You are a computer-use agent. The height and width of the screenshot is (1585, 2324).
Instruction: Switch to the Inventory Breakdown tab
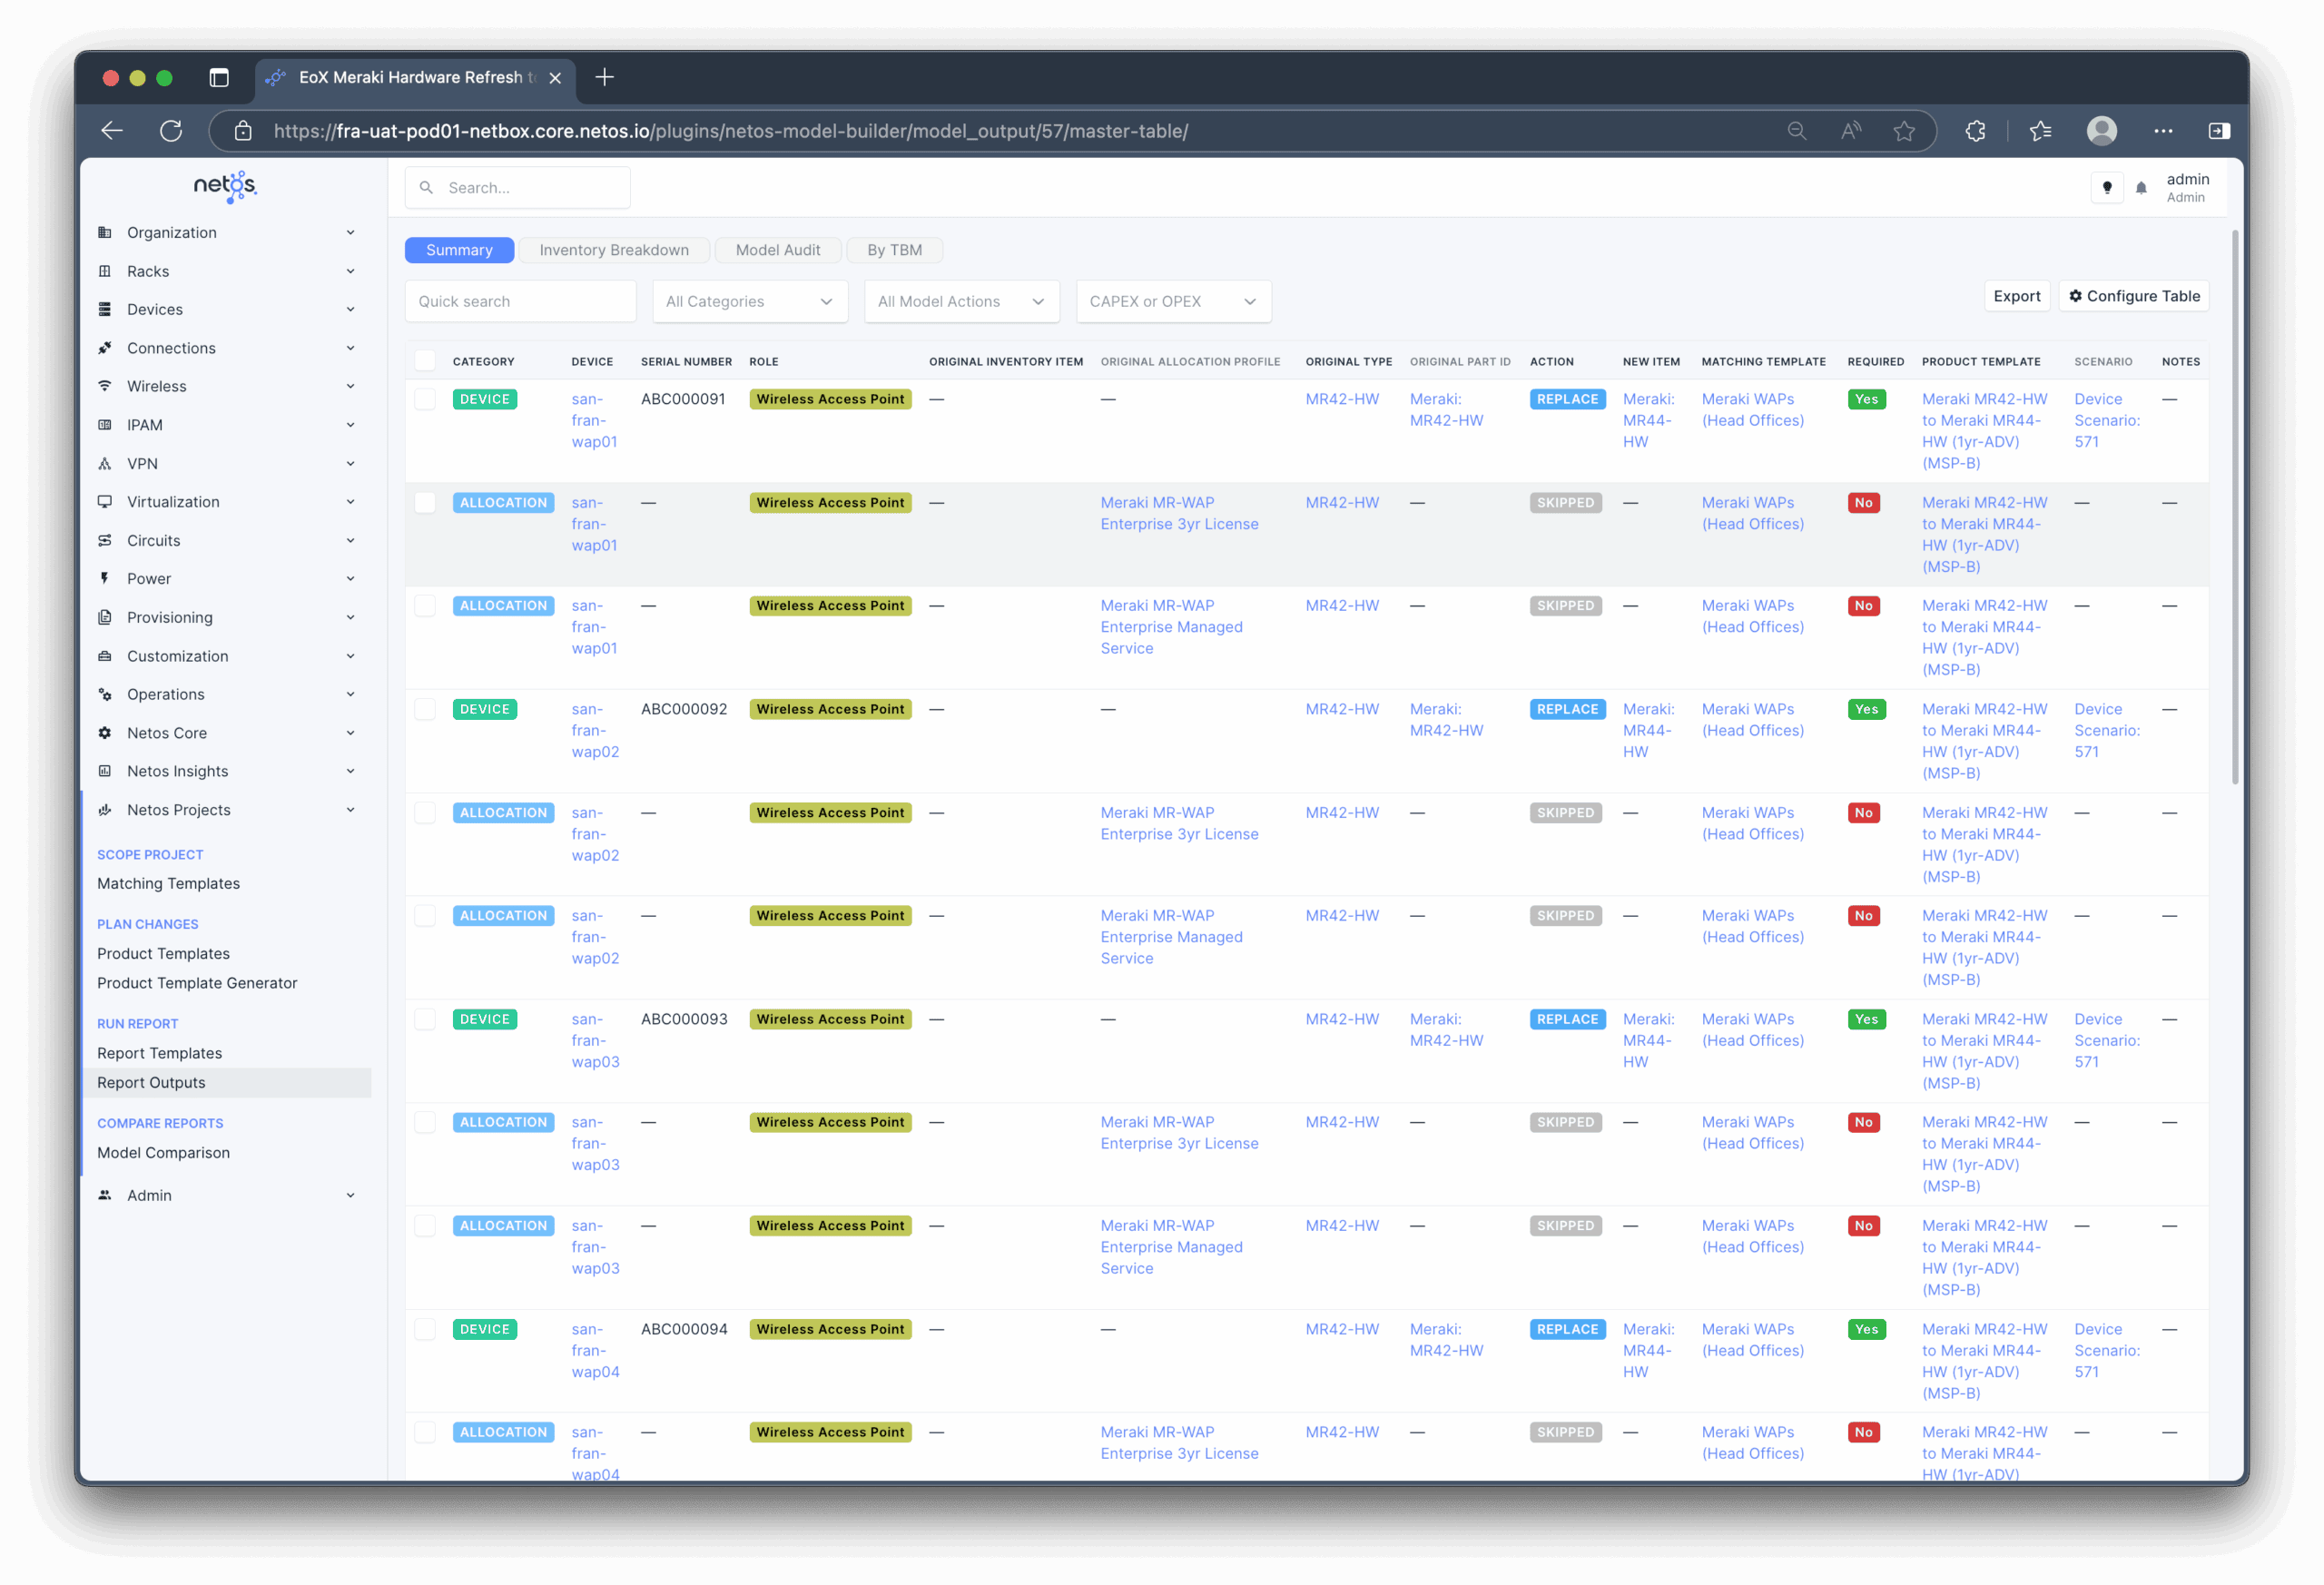pyautogui.click(x=614, y=250)
